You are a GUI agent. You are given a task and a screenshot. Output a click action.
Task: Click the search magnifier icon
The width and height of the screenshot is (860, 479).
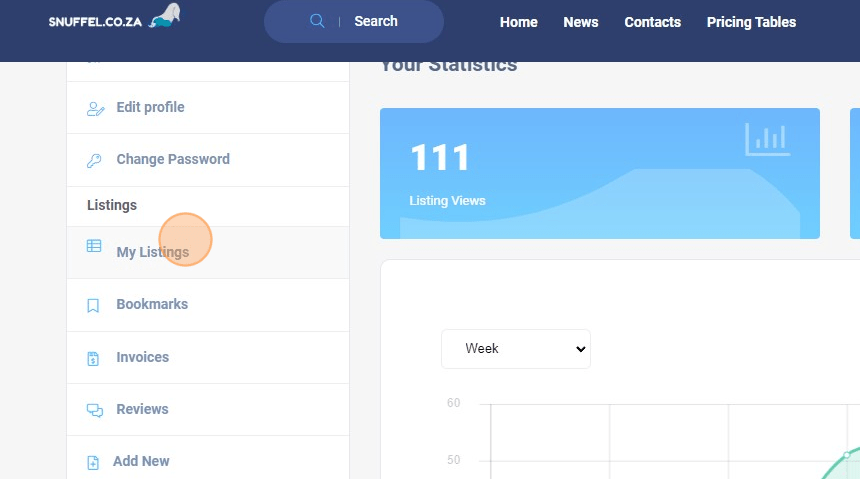point(317,21)
